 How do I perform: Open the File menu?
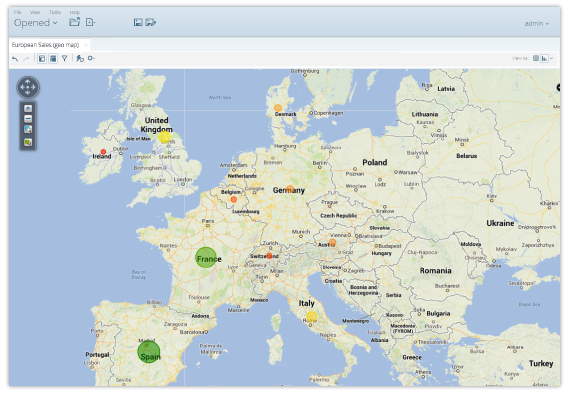click(17, 12)
